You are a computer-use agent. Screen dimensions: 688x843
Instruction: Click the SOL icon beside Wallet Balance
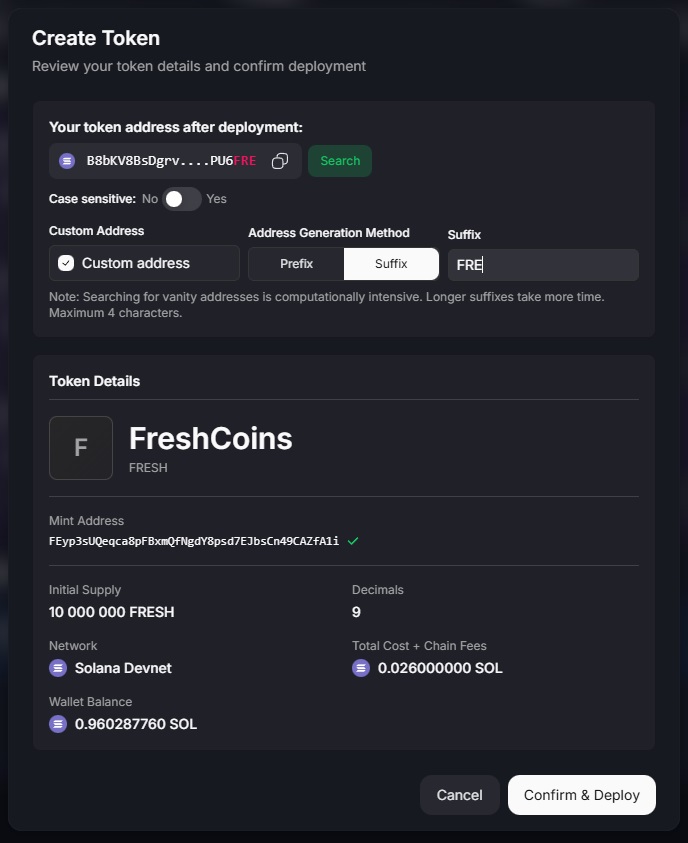click(x=58, y=723)
